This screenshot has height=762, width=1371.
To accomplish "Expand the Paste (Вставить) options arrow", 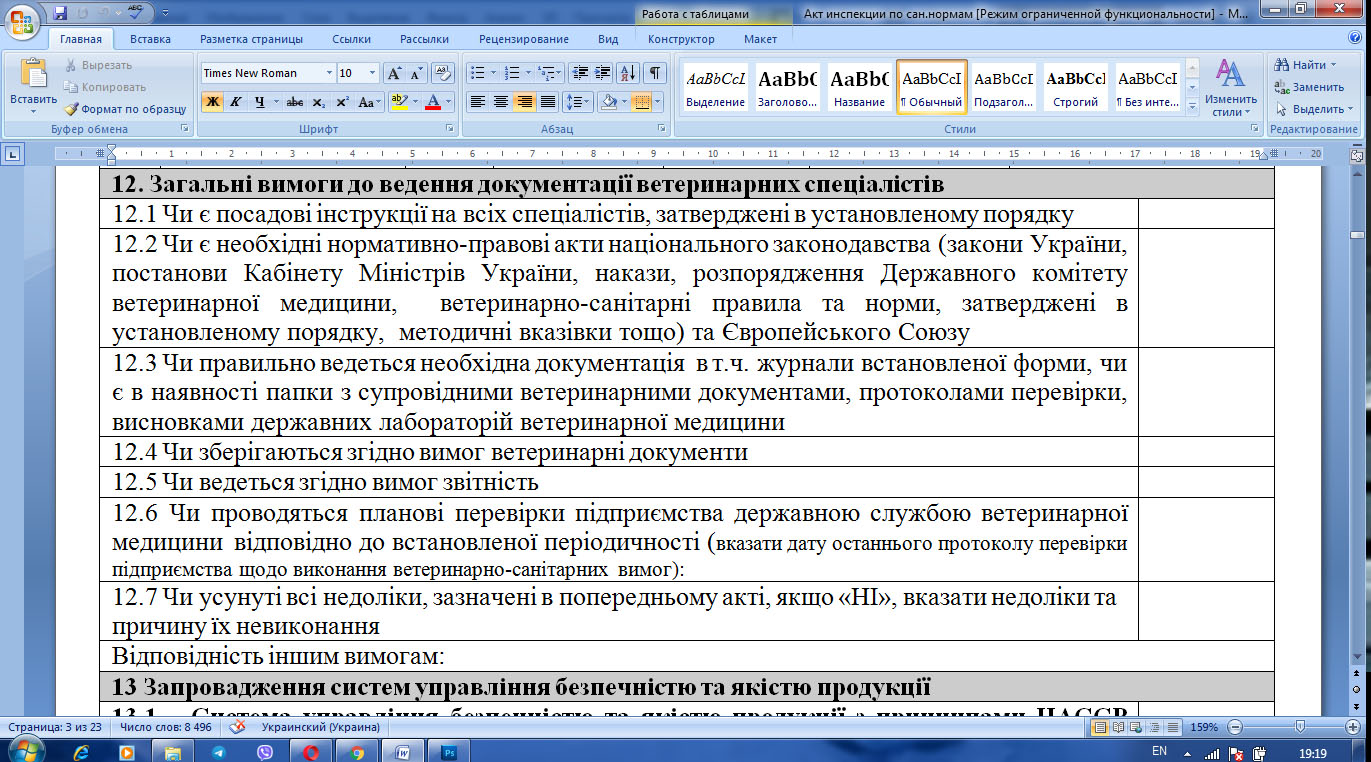I will tap(34, 113).
